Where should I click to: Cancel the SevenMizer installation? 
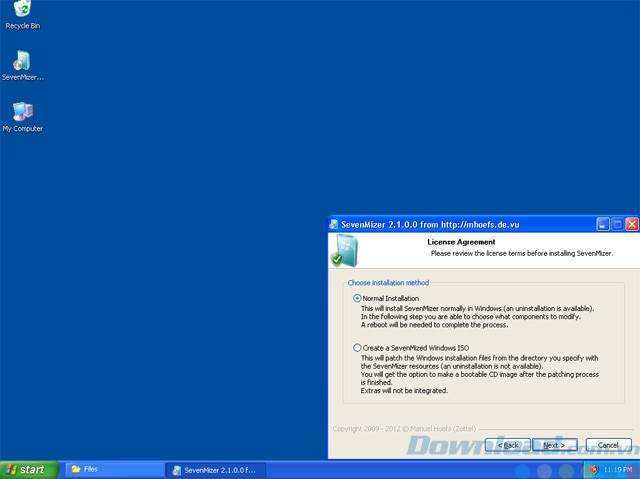(608, 444)
